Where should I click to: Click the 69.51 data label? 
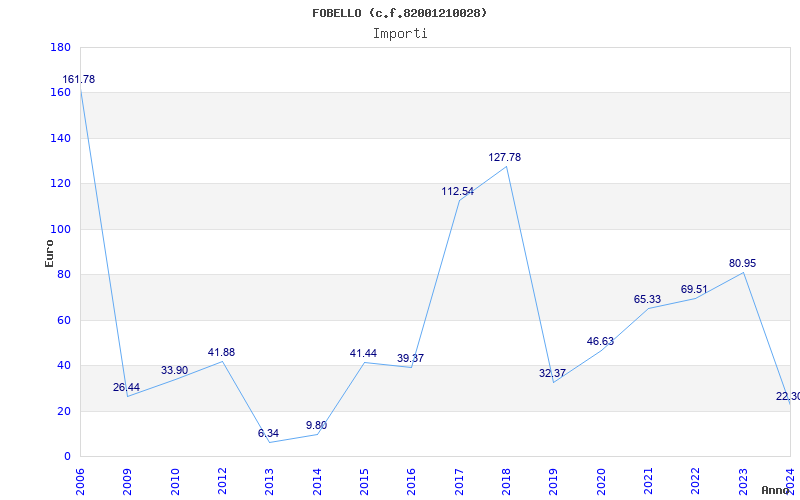pyautogui.click(x=694, y=290)
